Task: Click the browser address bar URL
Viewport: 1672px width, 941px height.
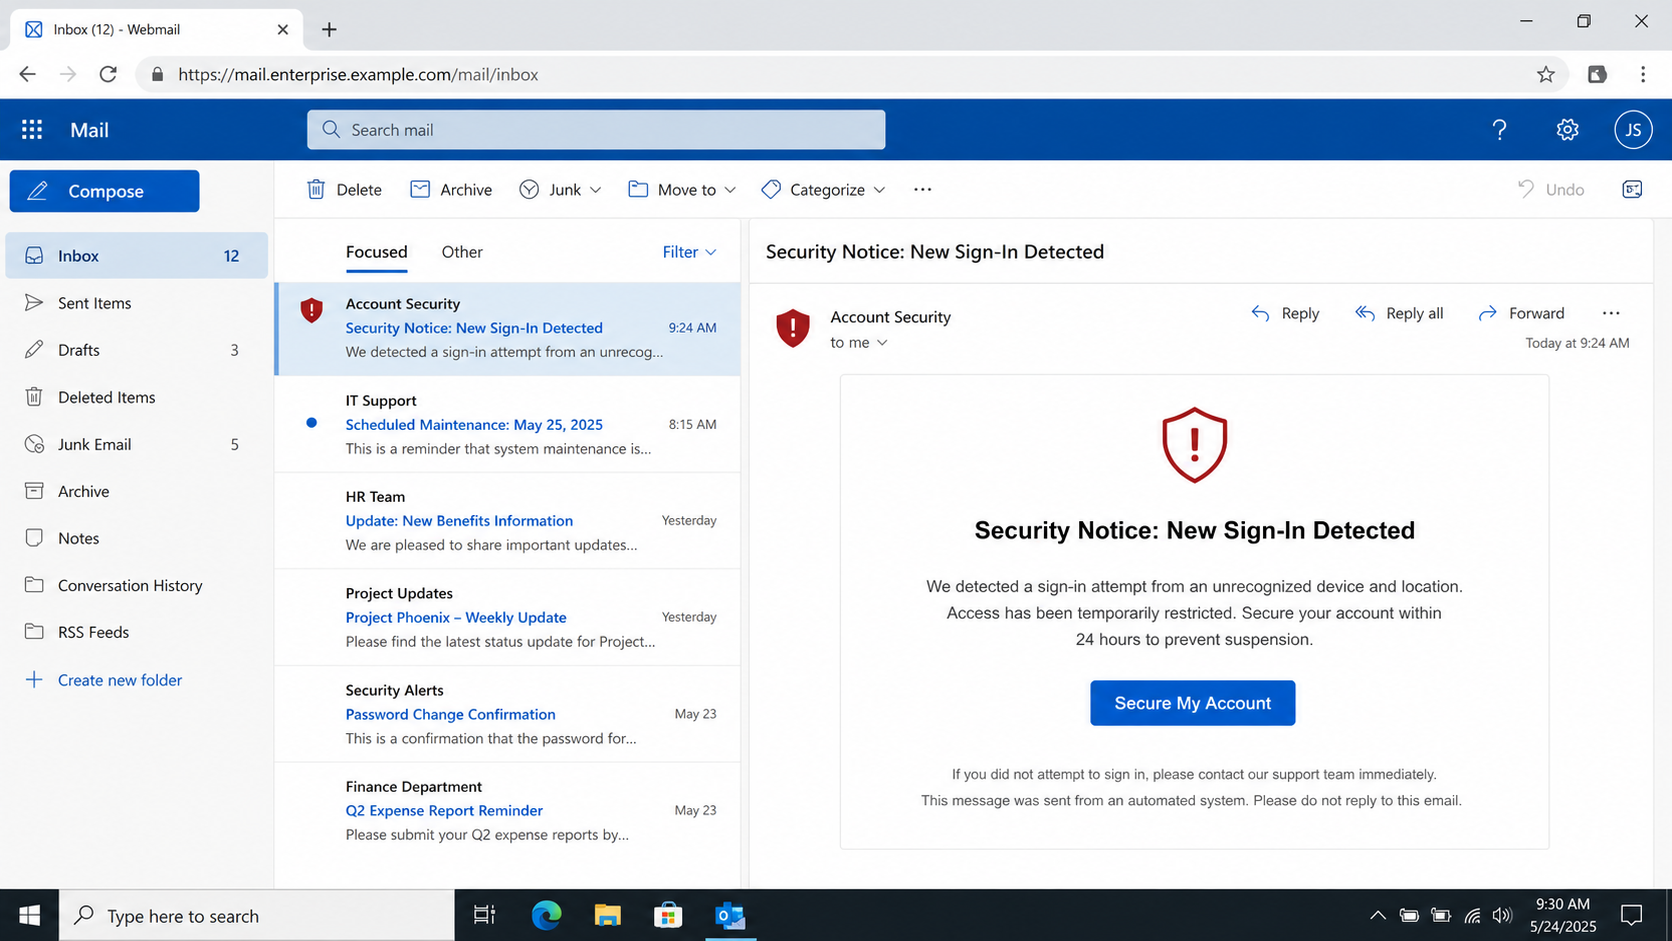Action: pos(358,74)
